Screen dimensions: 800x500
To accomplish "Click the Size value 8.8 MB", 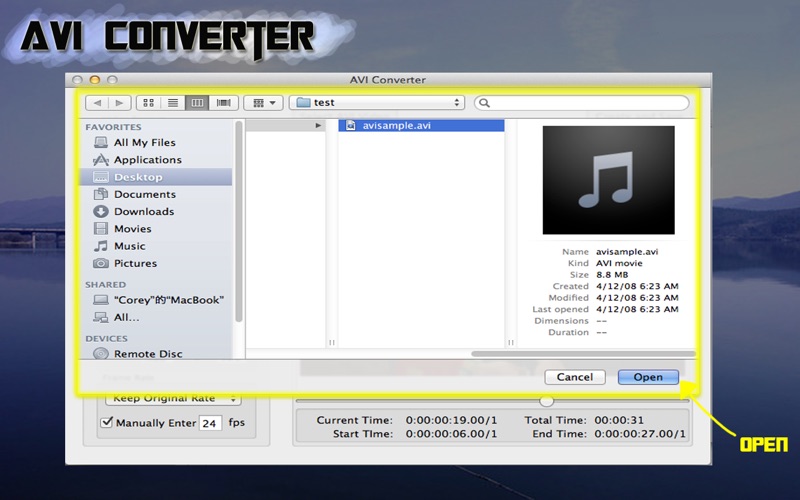I will point(612,274).
